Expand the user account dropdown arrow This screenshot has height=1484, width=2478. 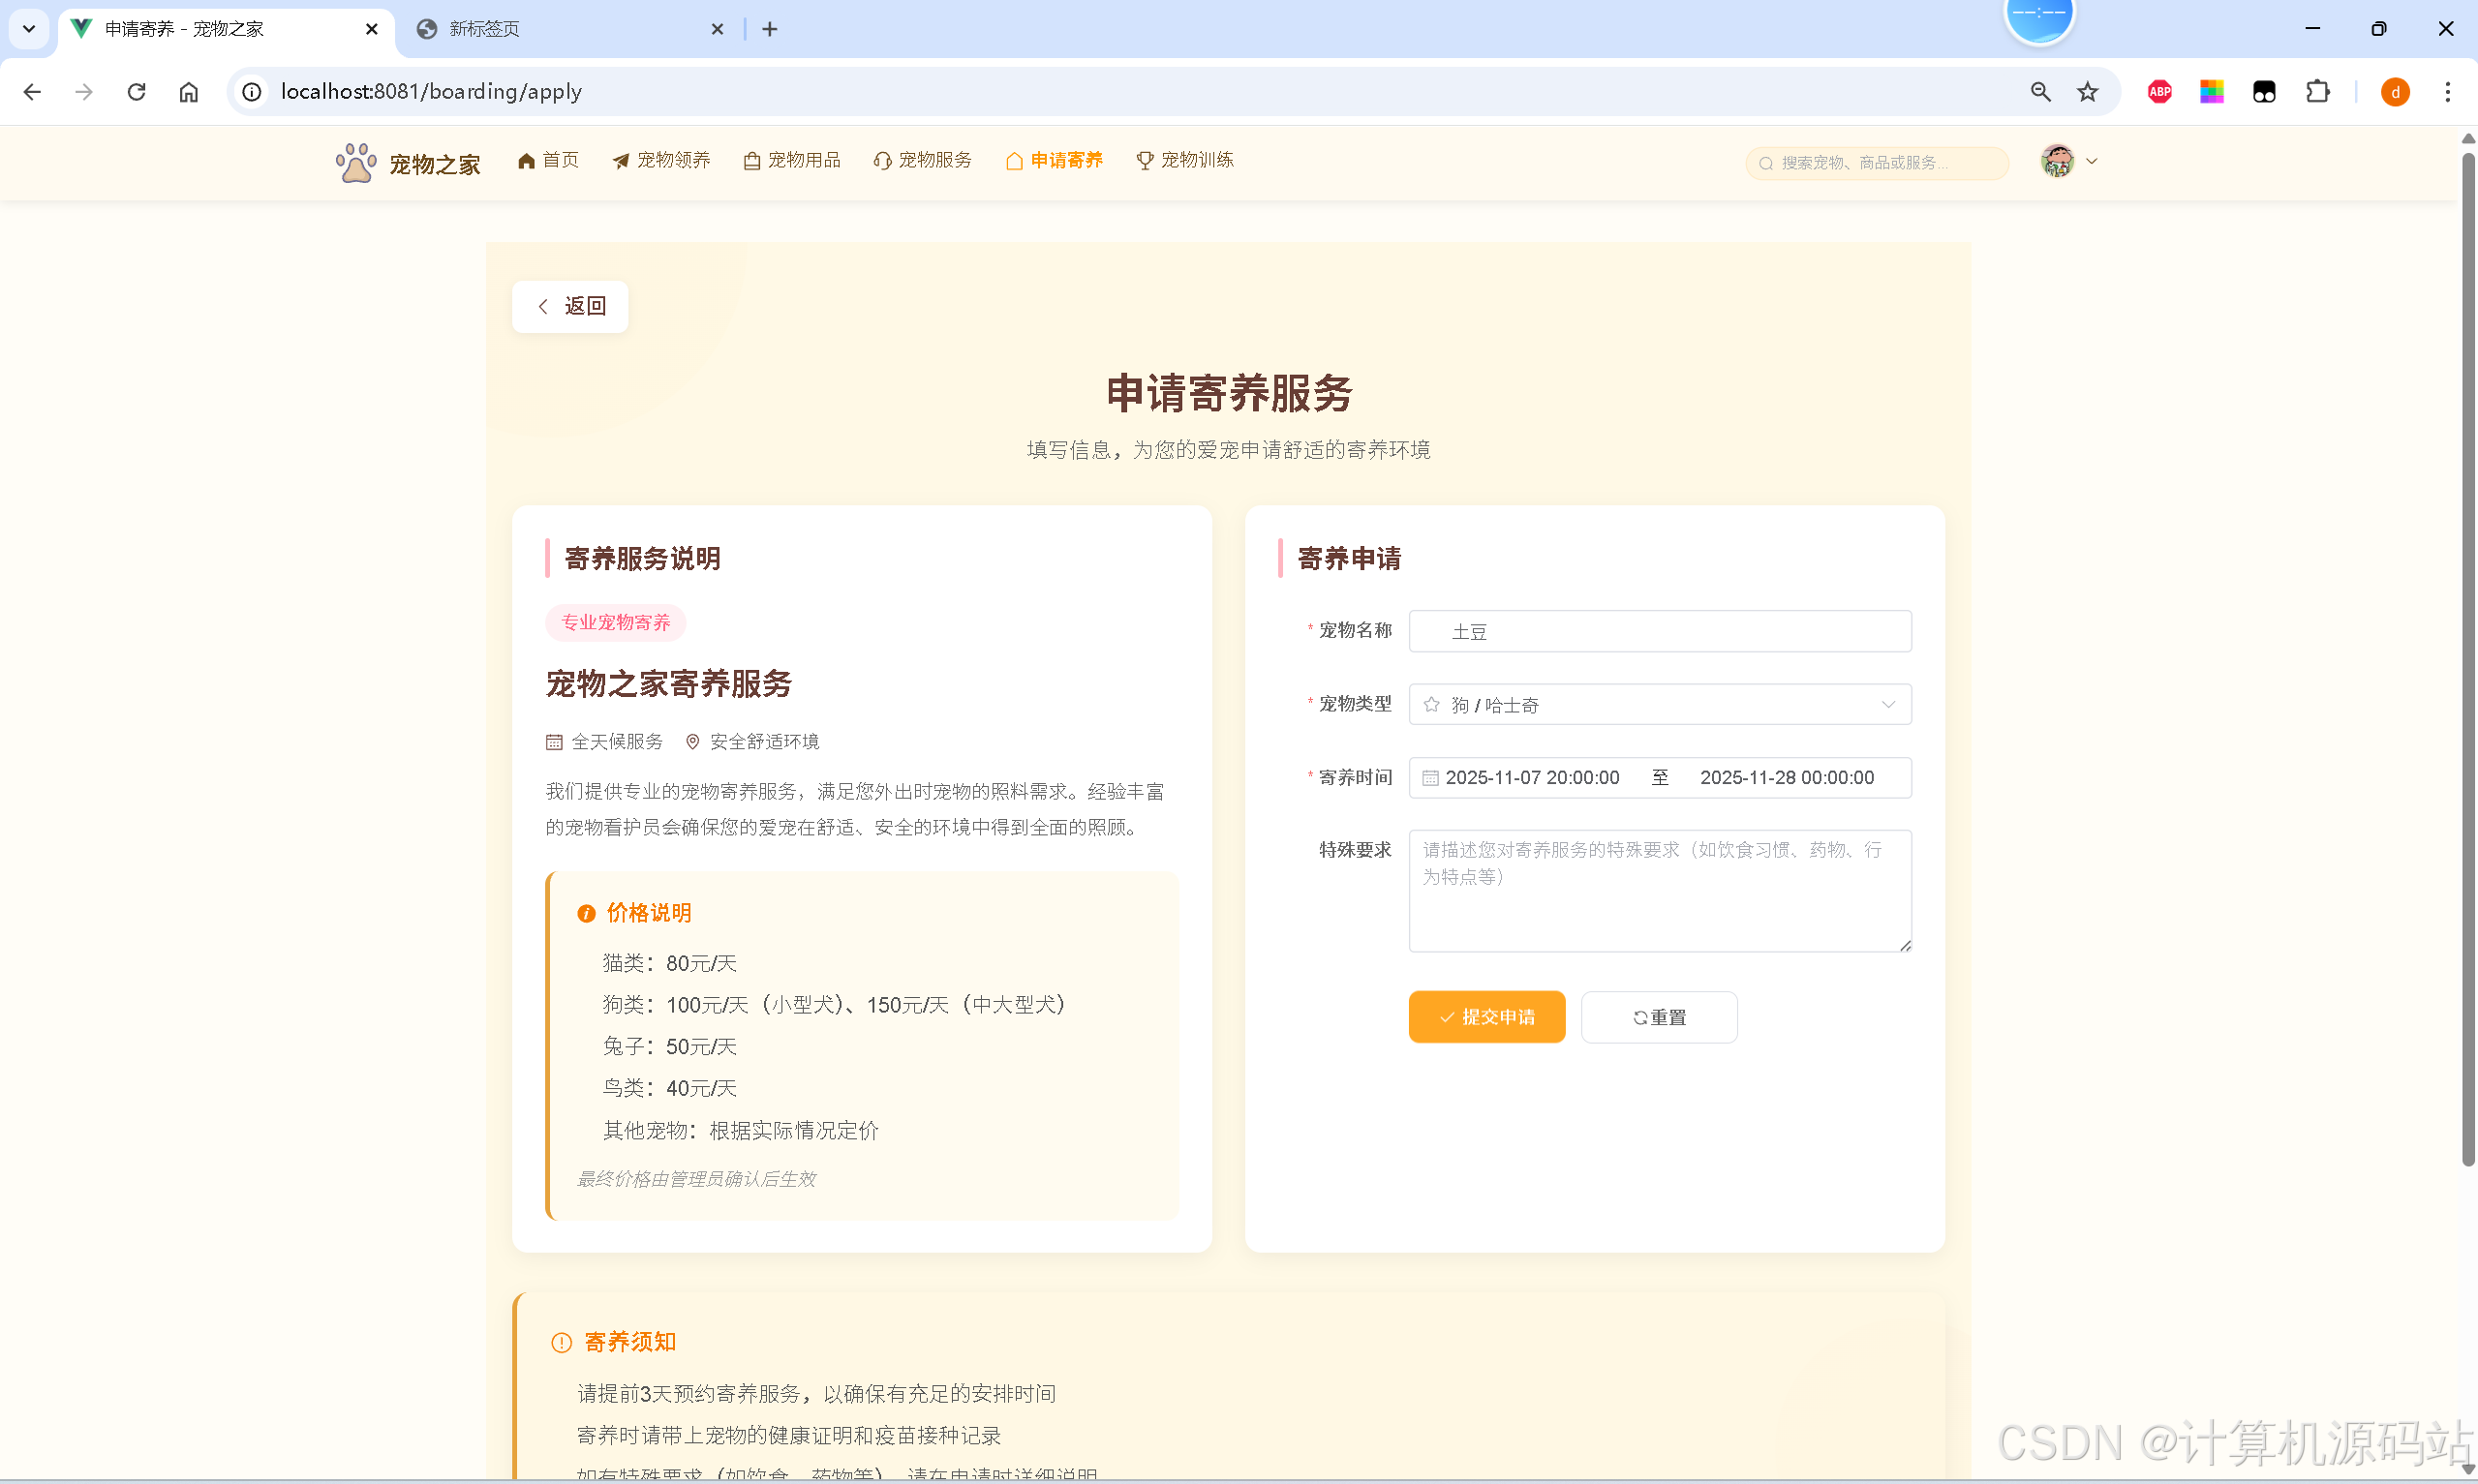click(x=2091, y=161)
